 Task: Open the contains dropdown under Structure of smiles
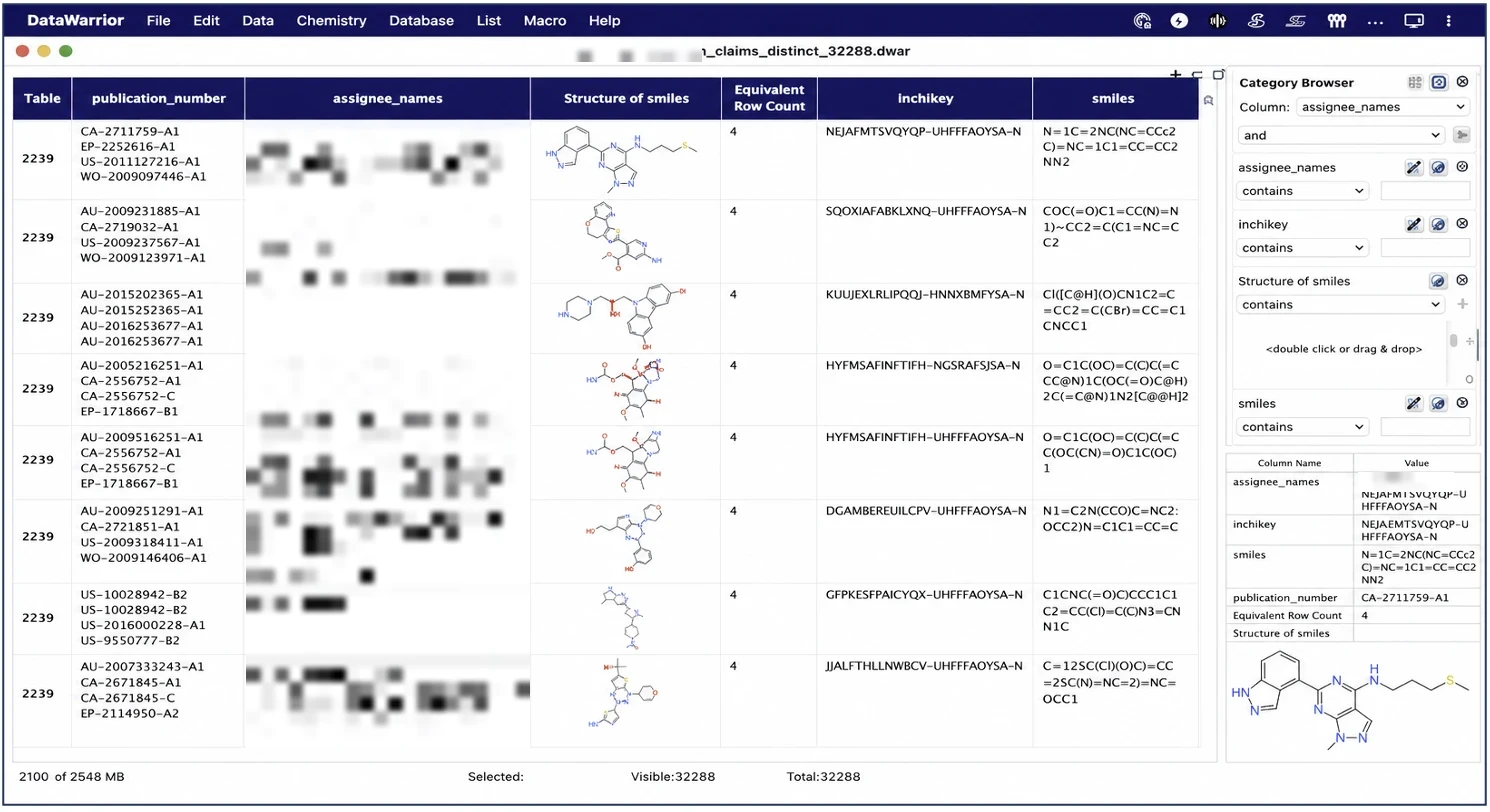click(1341, 305)
